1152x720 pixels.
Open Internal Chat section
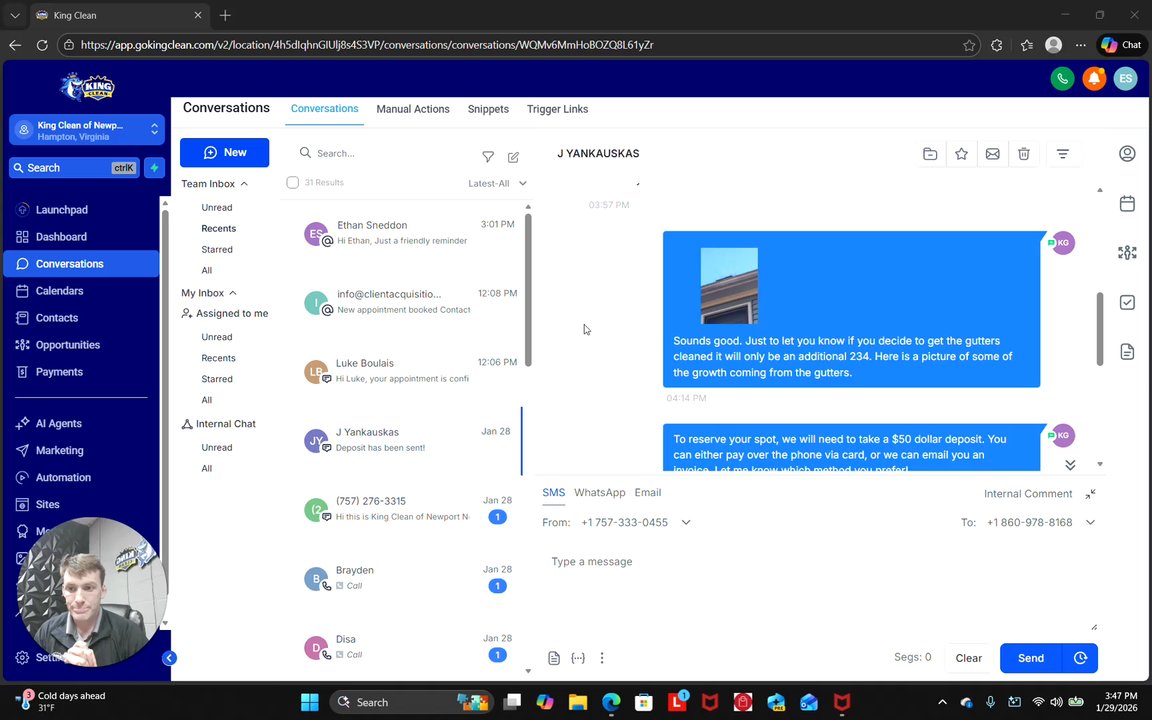point(219,424)
